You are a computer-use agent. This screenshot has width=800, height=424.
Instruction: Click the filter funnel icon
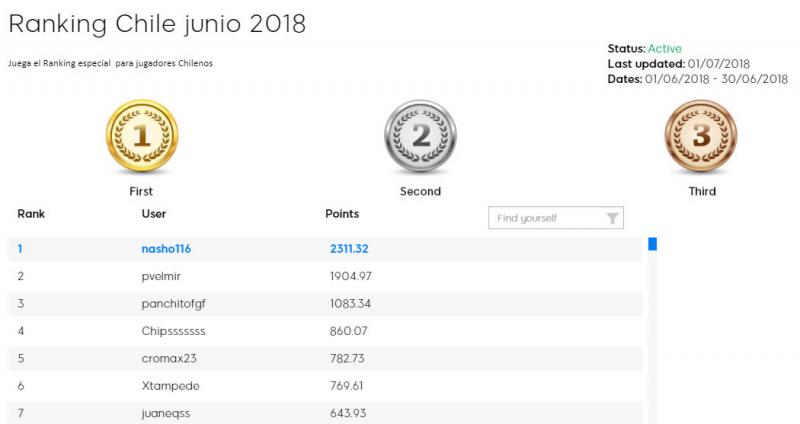tap(612, 218)
